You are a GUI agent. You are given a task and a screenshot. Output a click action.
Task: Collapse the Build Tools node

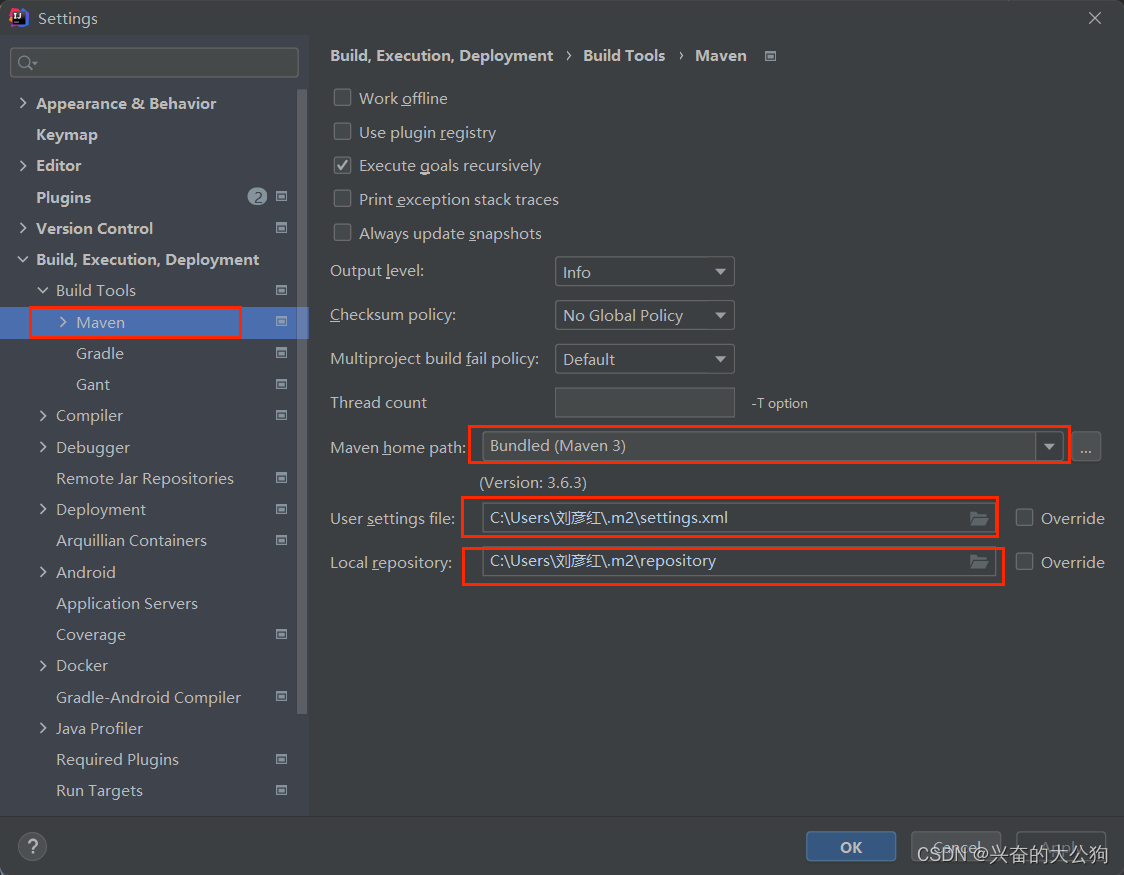(43, 290)
